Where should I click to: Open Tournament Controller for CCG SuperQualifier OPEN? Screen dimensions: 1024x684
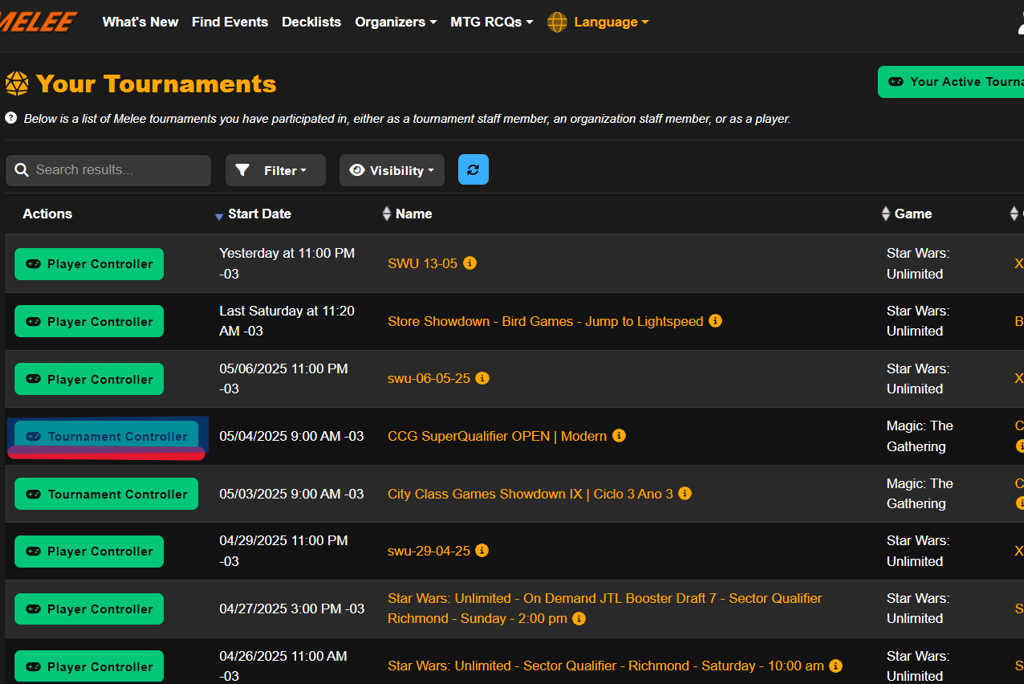click(106, 436)
